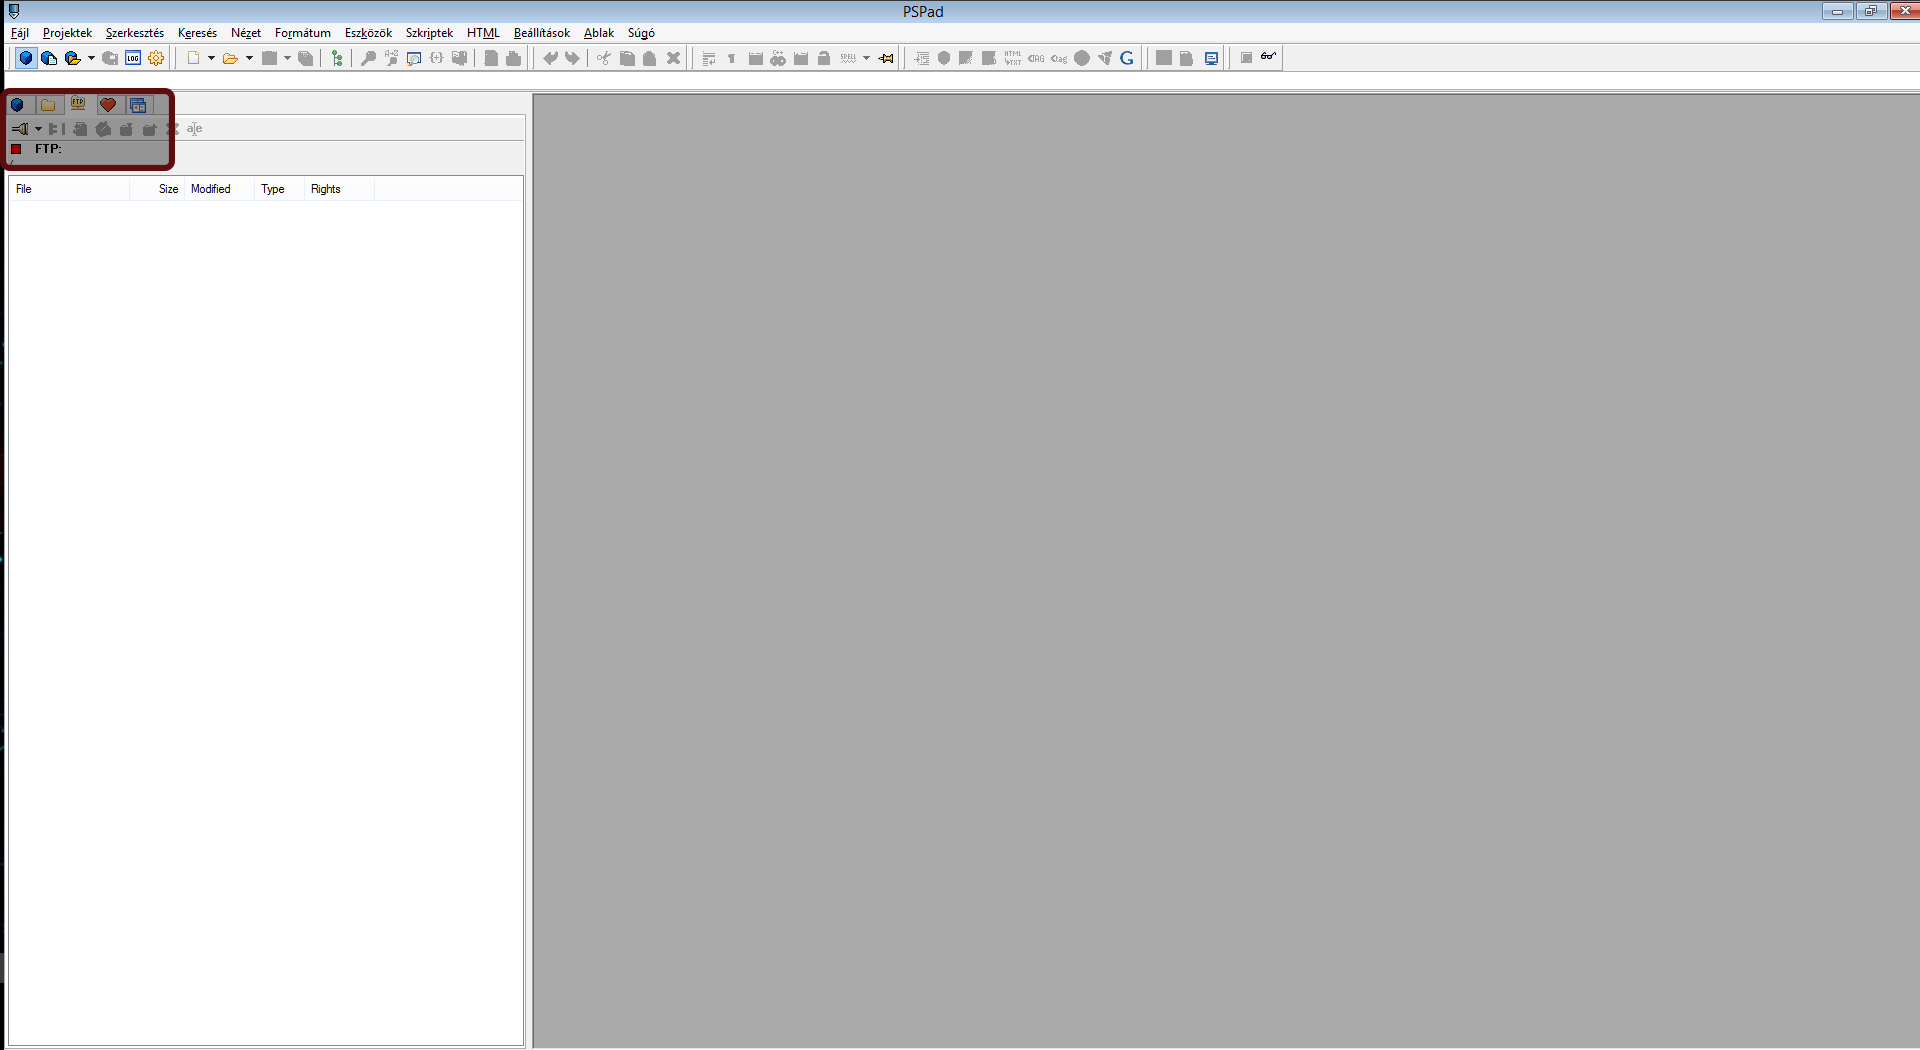Expand the New file dropdown arrow

coord(211,58)
